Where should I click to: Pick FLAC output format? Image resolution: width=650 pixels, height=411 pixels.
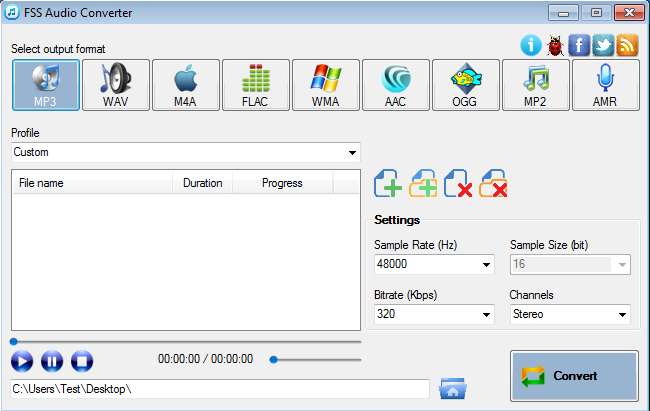(x=256, y=85)
